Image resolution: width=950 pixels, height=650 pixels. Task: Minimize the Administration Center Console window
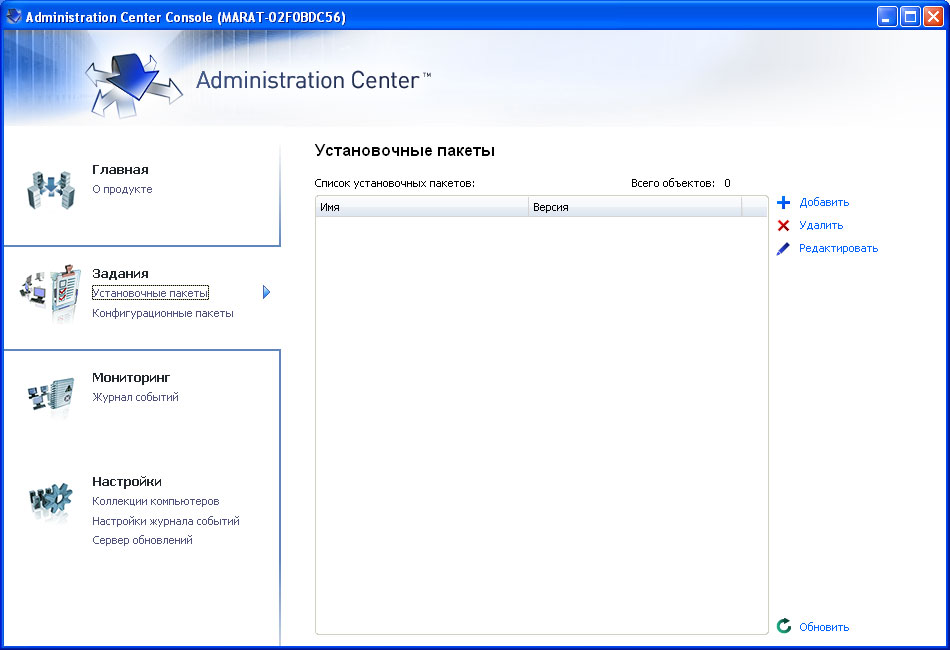point(887,16)
